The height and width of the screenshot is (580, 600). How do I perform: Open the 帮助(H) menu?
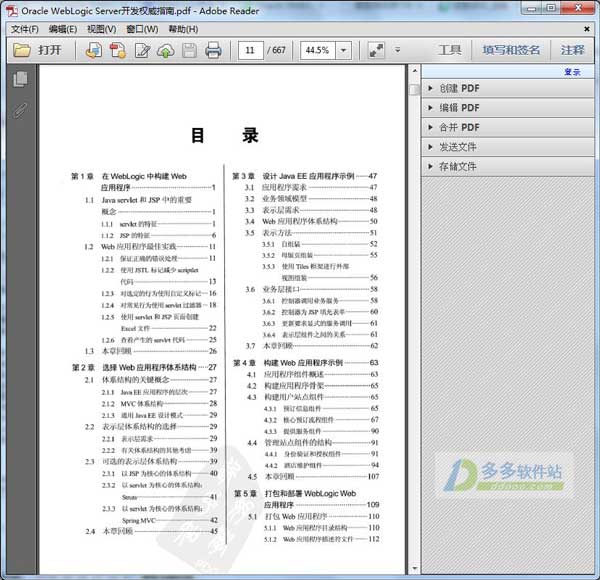[x=183, y=29]
